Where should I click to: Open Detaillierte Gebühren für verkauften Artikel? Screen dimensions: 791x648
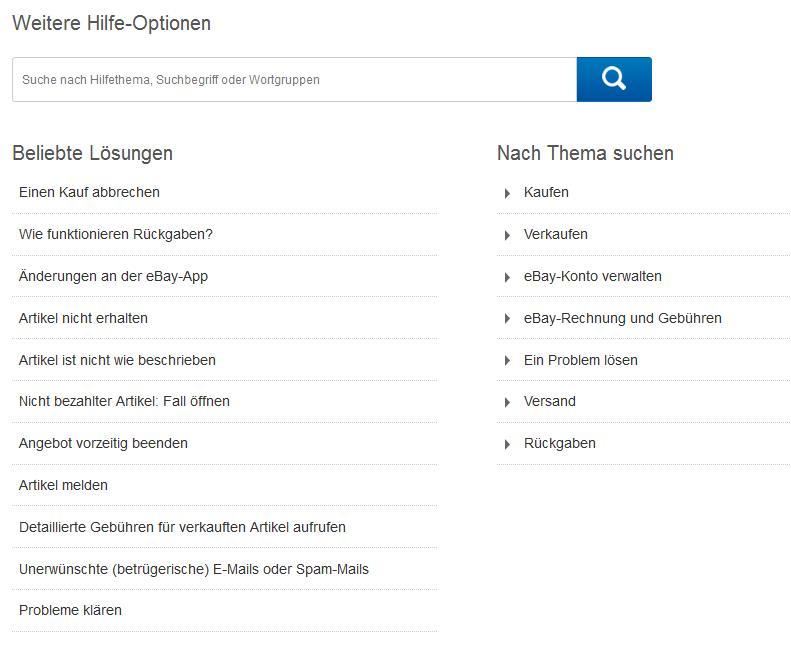click(x=182, y=527)
